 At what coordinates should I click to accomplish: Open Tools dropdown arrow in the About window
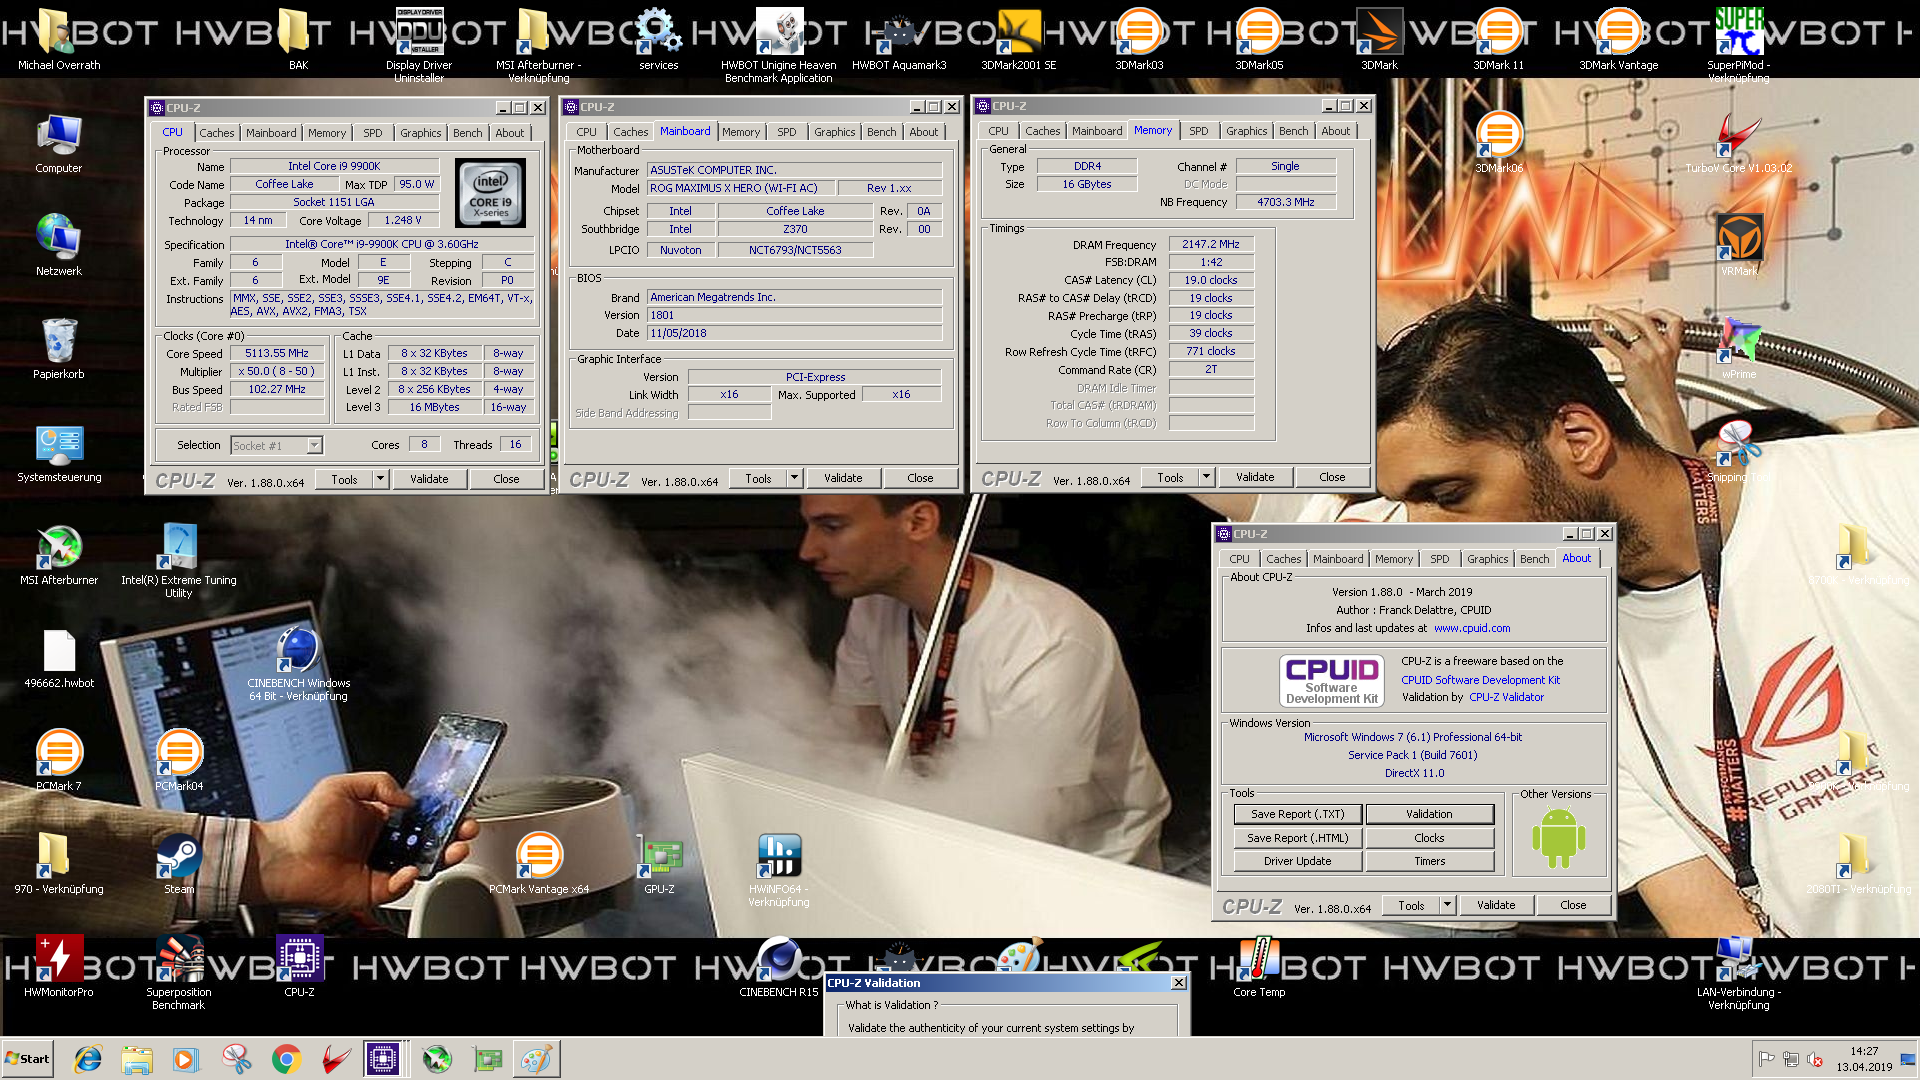(x=1447, y=905)
